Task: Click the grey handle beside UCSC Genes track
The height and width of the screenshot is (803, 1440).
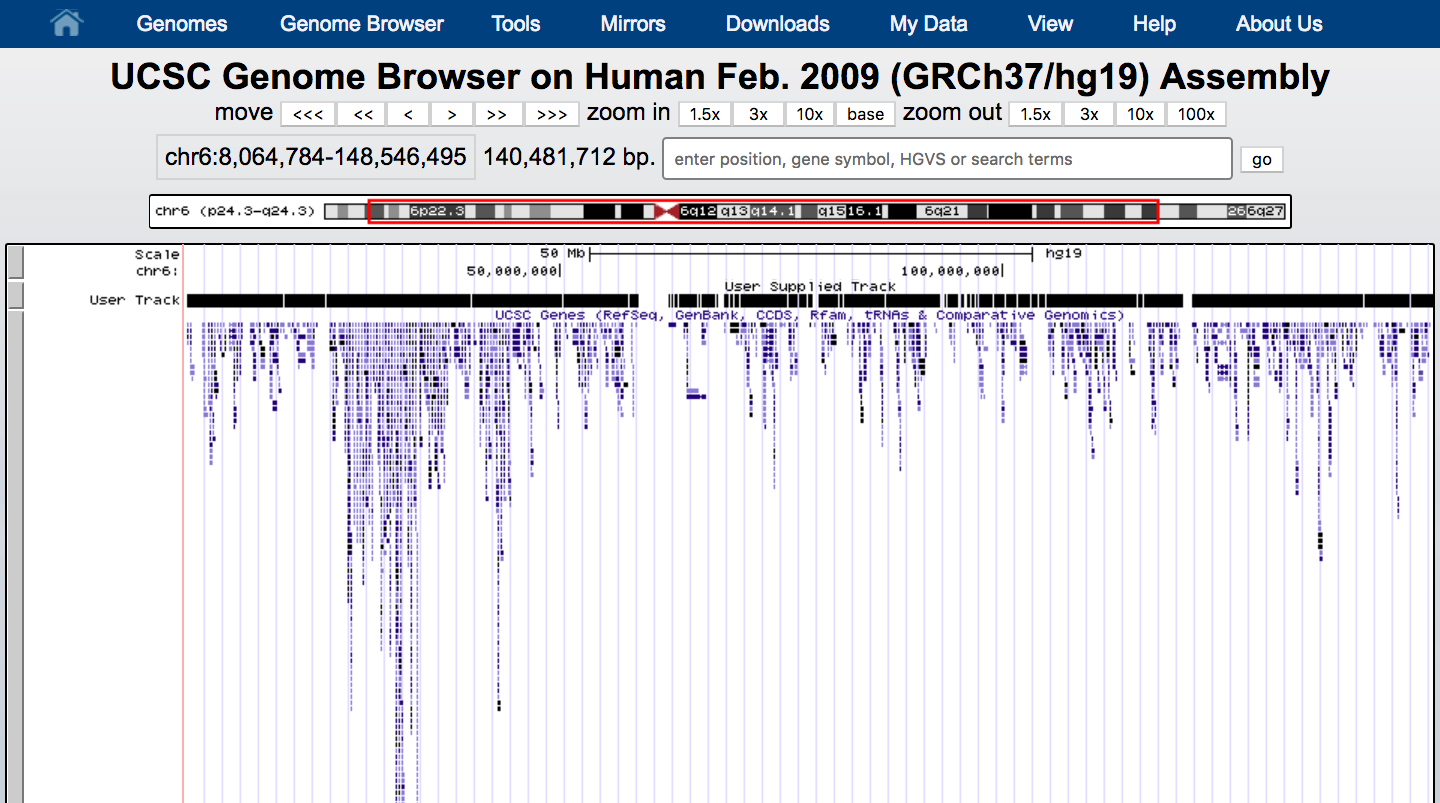Action: tap(15, 556)
